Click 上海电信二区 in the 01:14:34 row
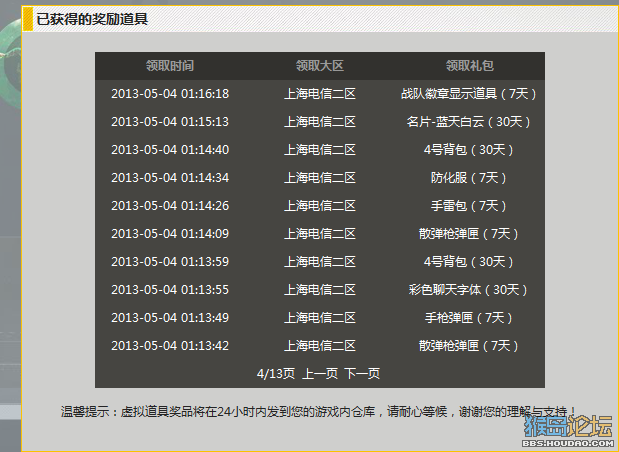619x452 pixels. pos(320,178)
